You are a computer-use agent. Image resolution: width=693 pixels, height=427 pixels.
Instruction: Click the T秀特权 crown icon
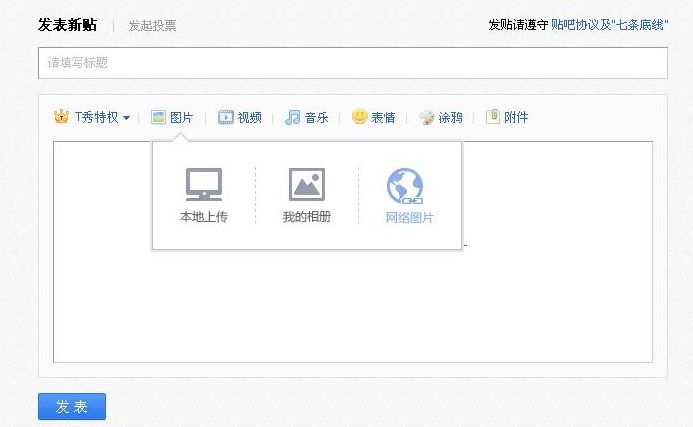point(61,117)
